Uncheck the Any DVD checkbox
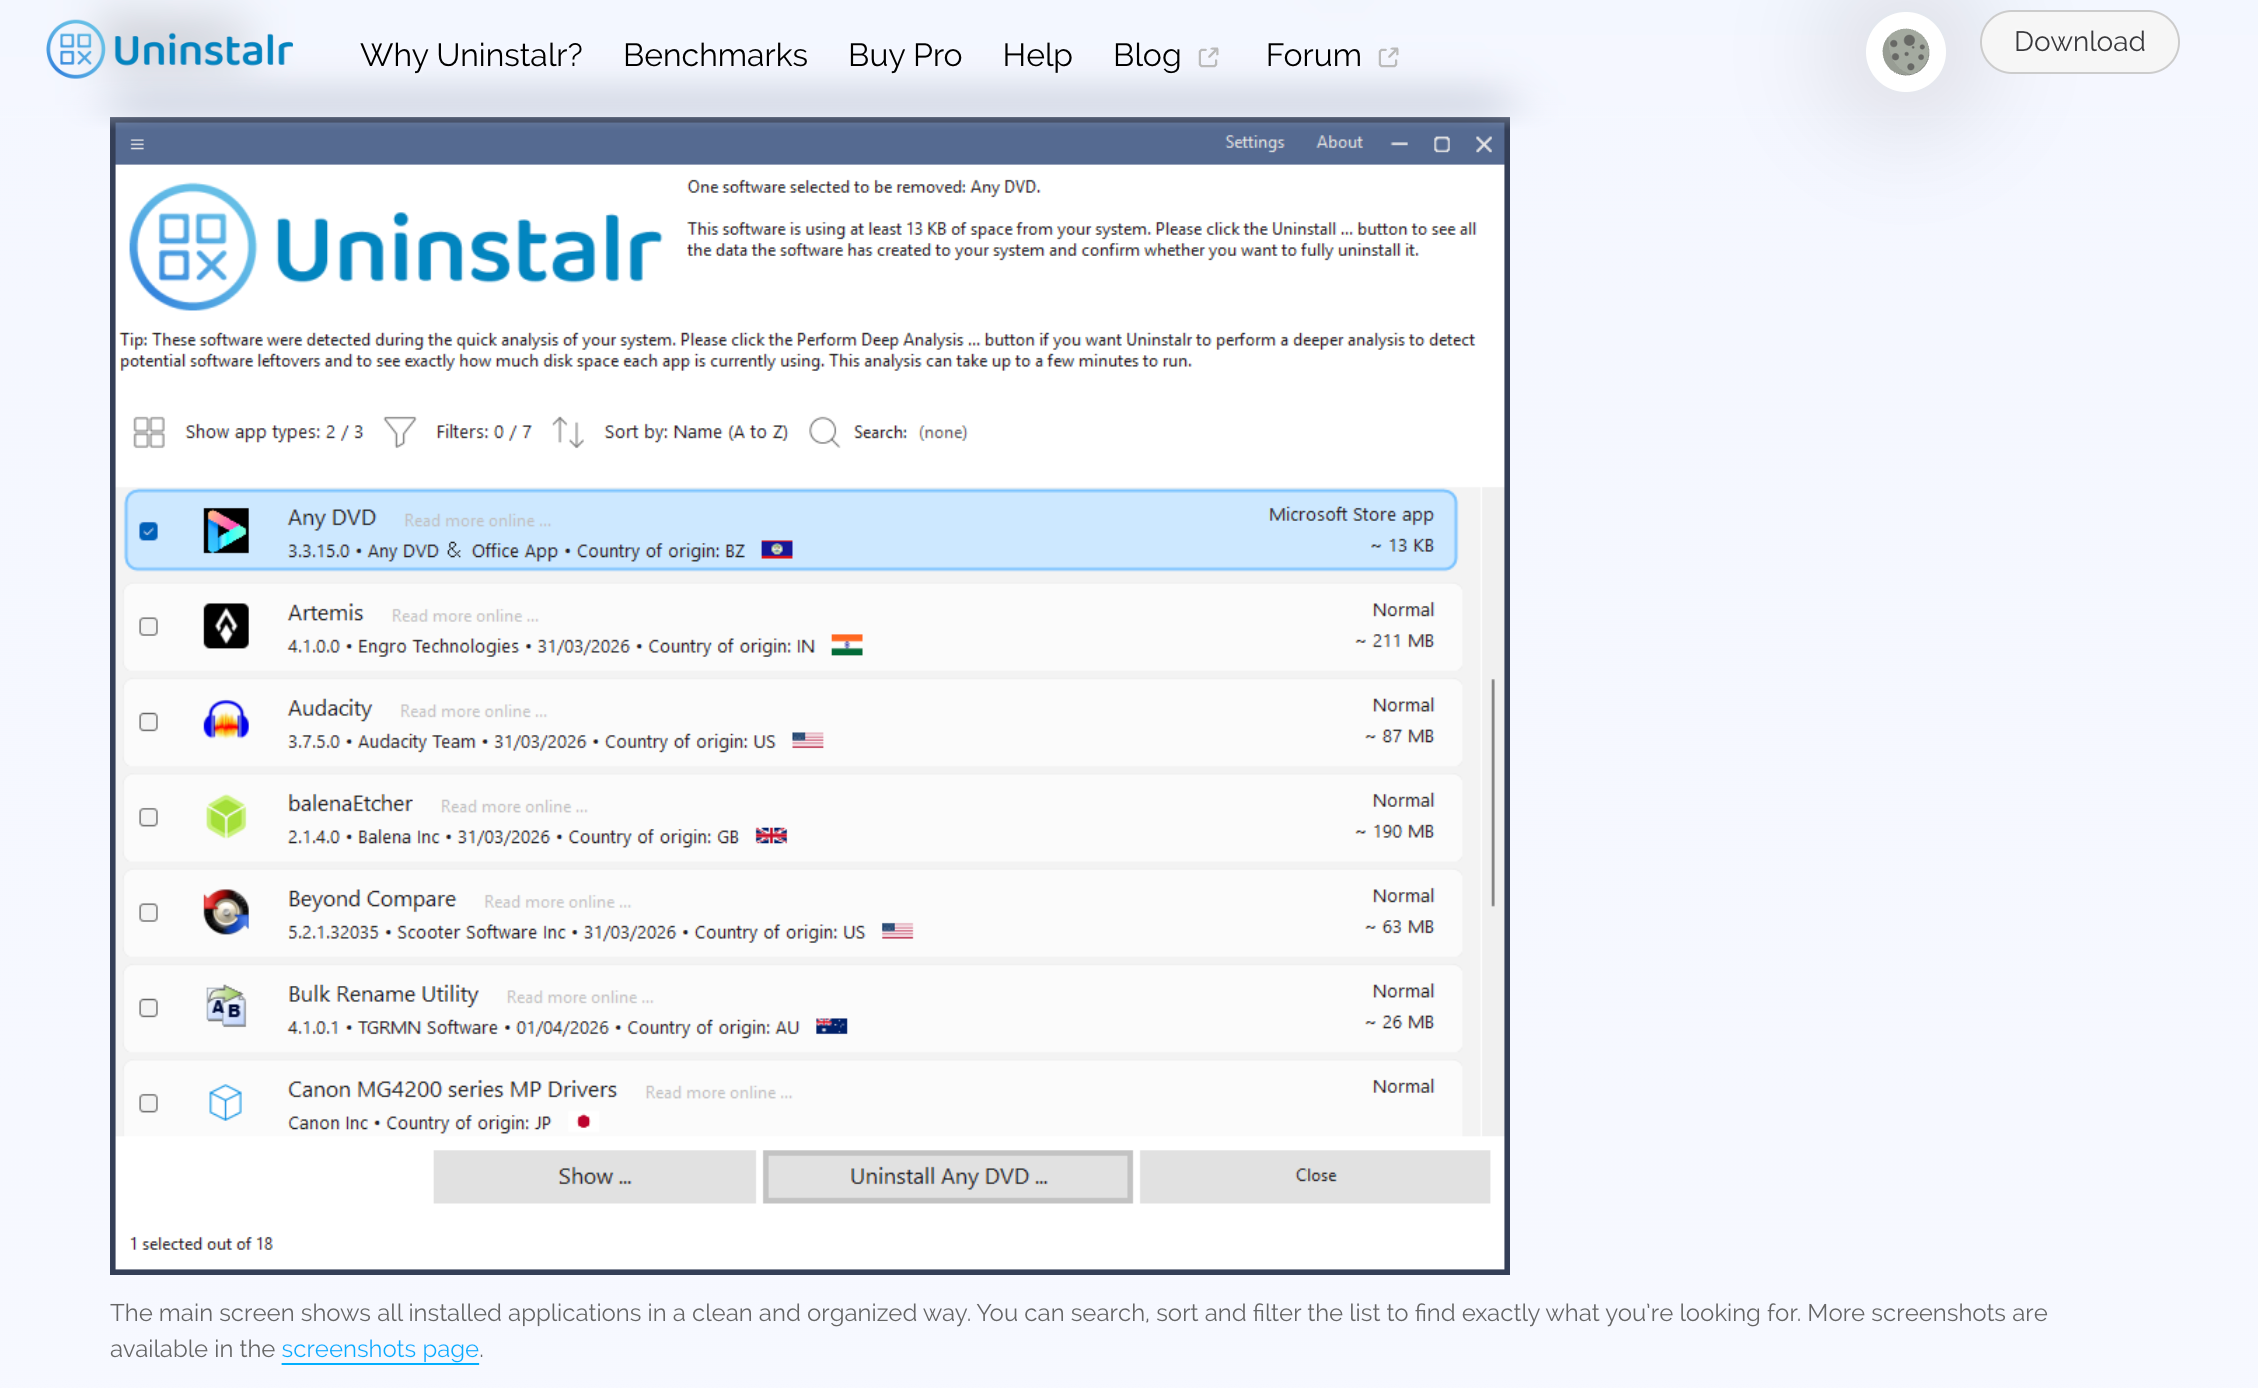 click(149, 531)
